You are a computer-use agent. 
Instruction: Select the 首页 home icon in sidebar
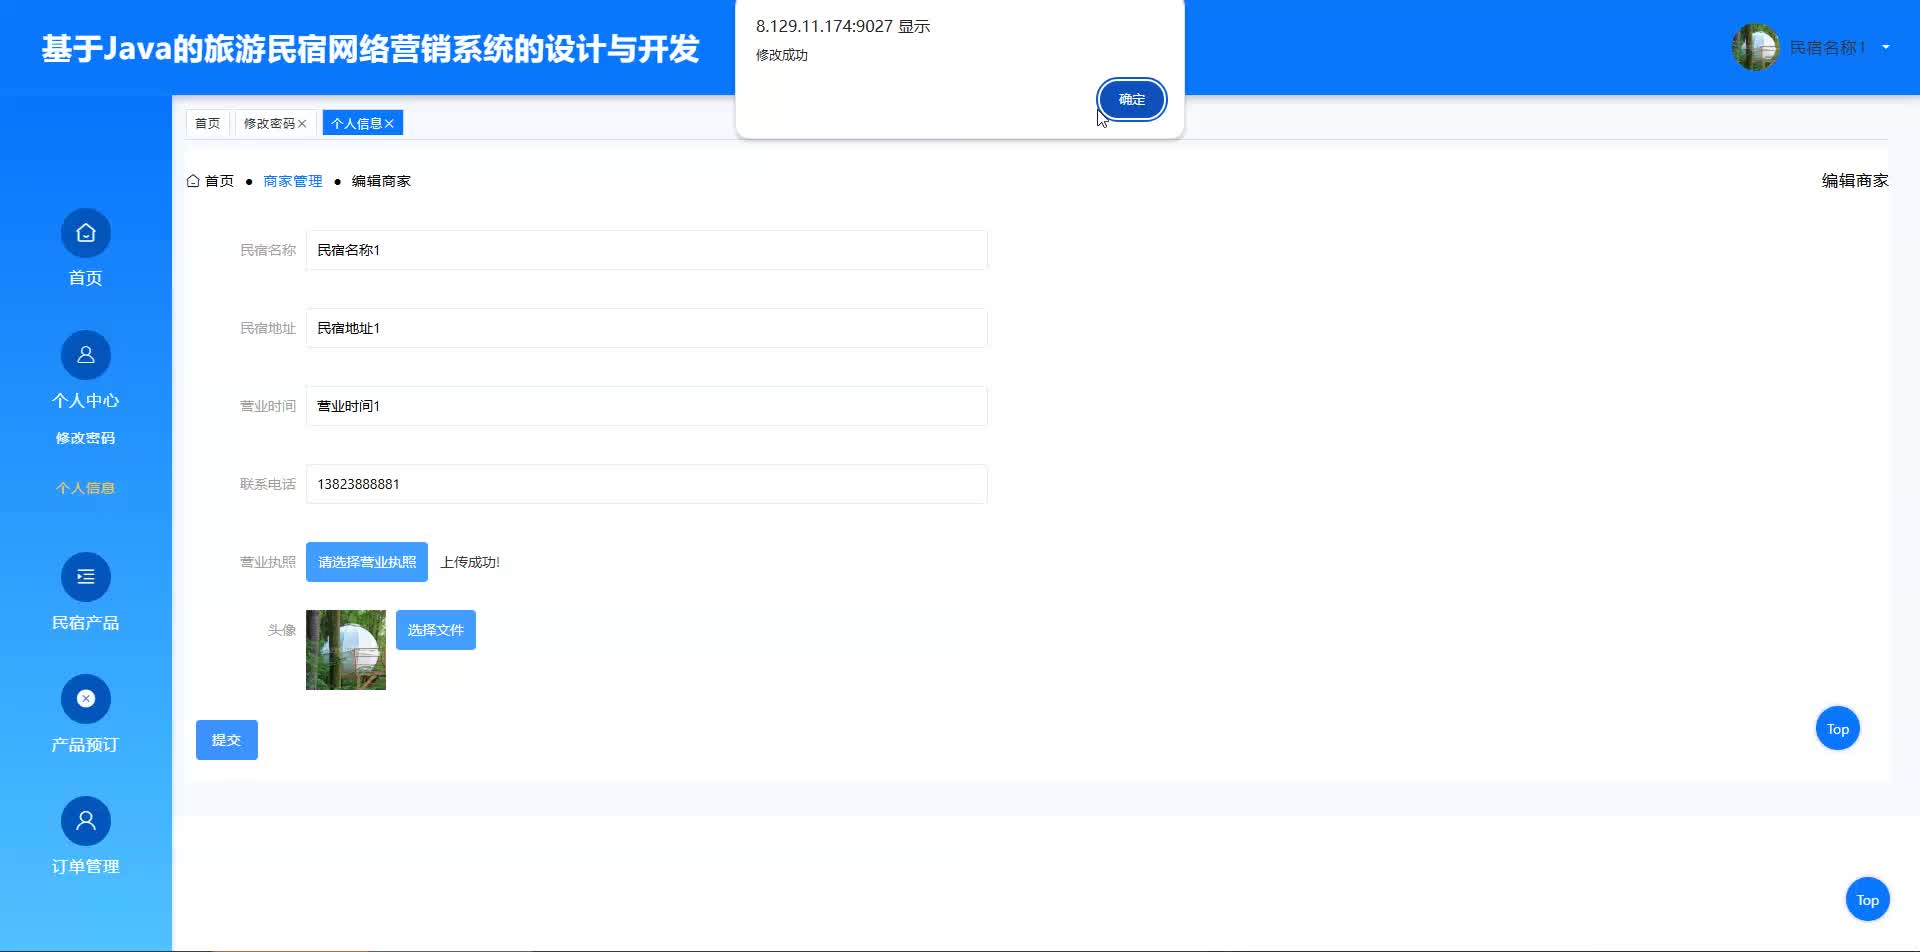[x=85, y=232]
